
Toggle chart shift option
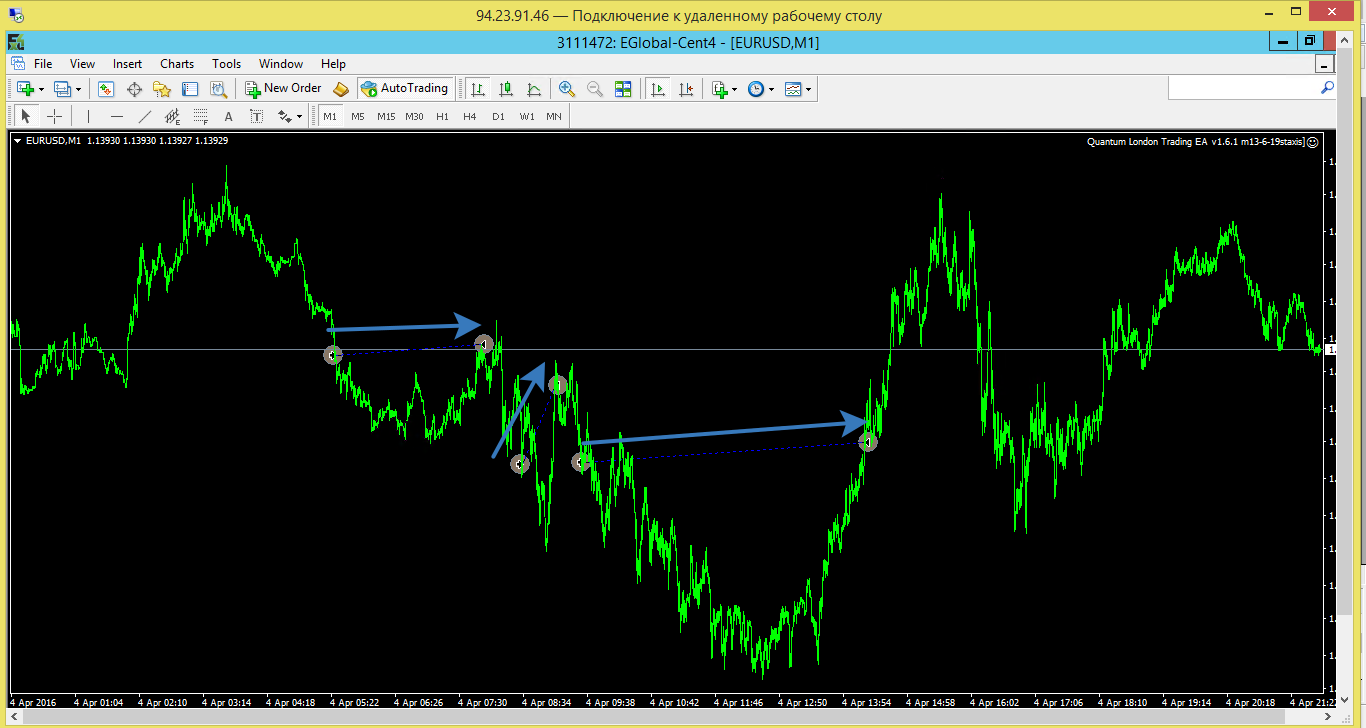685,89
